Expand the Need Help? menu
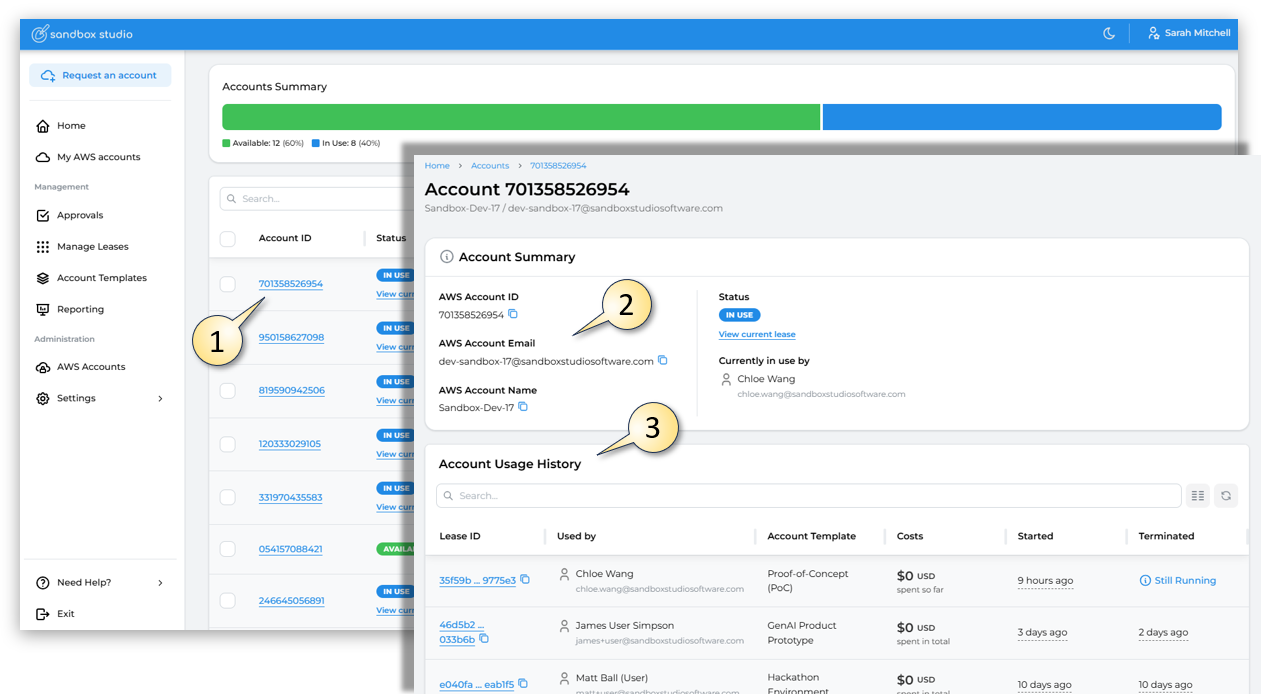The image size is (1269, 694). [x=160, y=583]
